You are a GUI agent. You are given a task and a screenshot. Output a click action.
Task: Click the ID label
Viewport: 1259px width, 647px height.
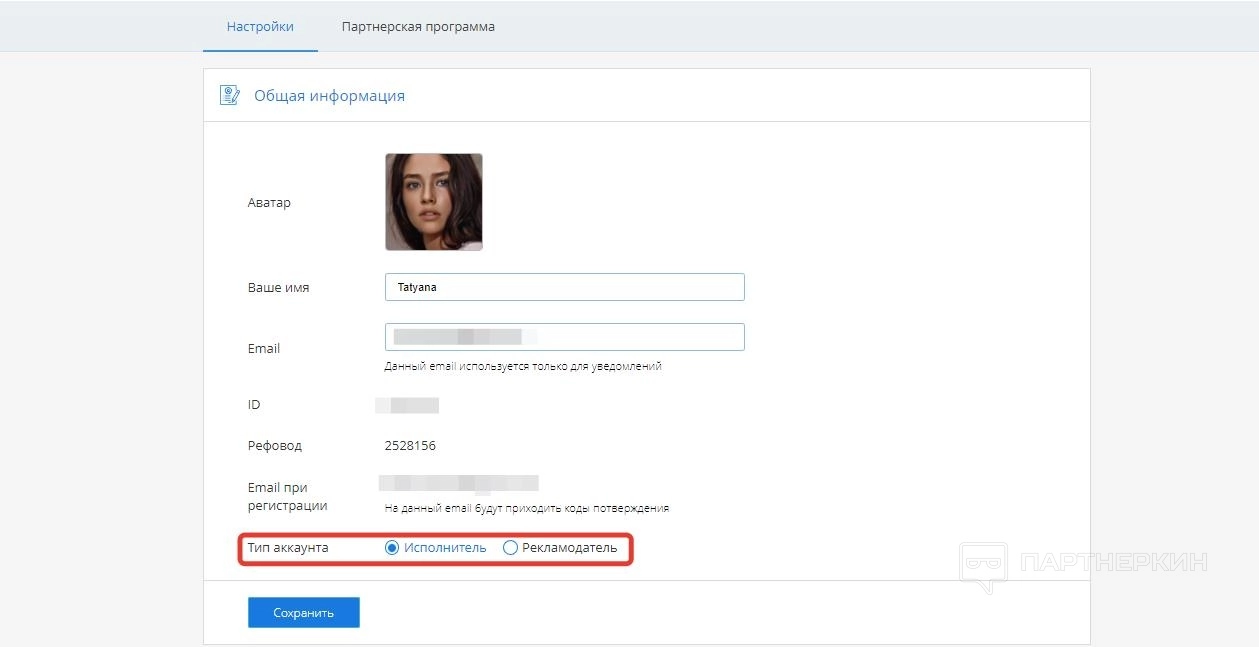click(254, 405)
